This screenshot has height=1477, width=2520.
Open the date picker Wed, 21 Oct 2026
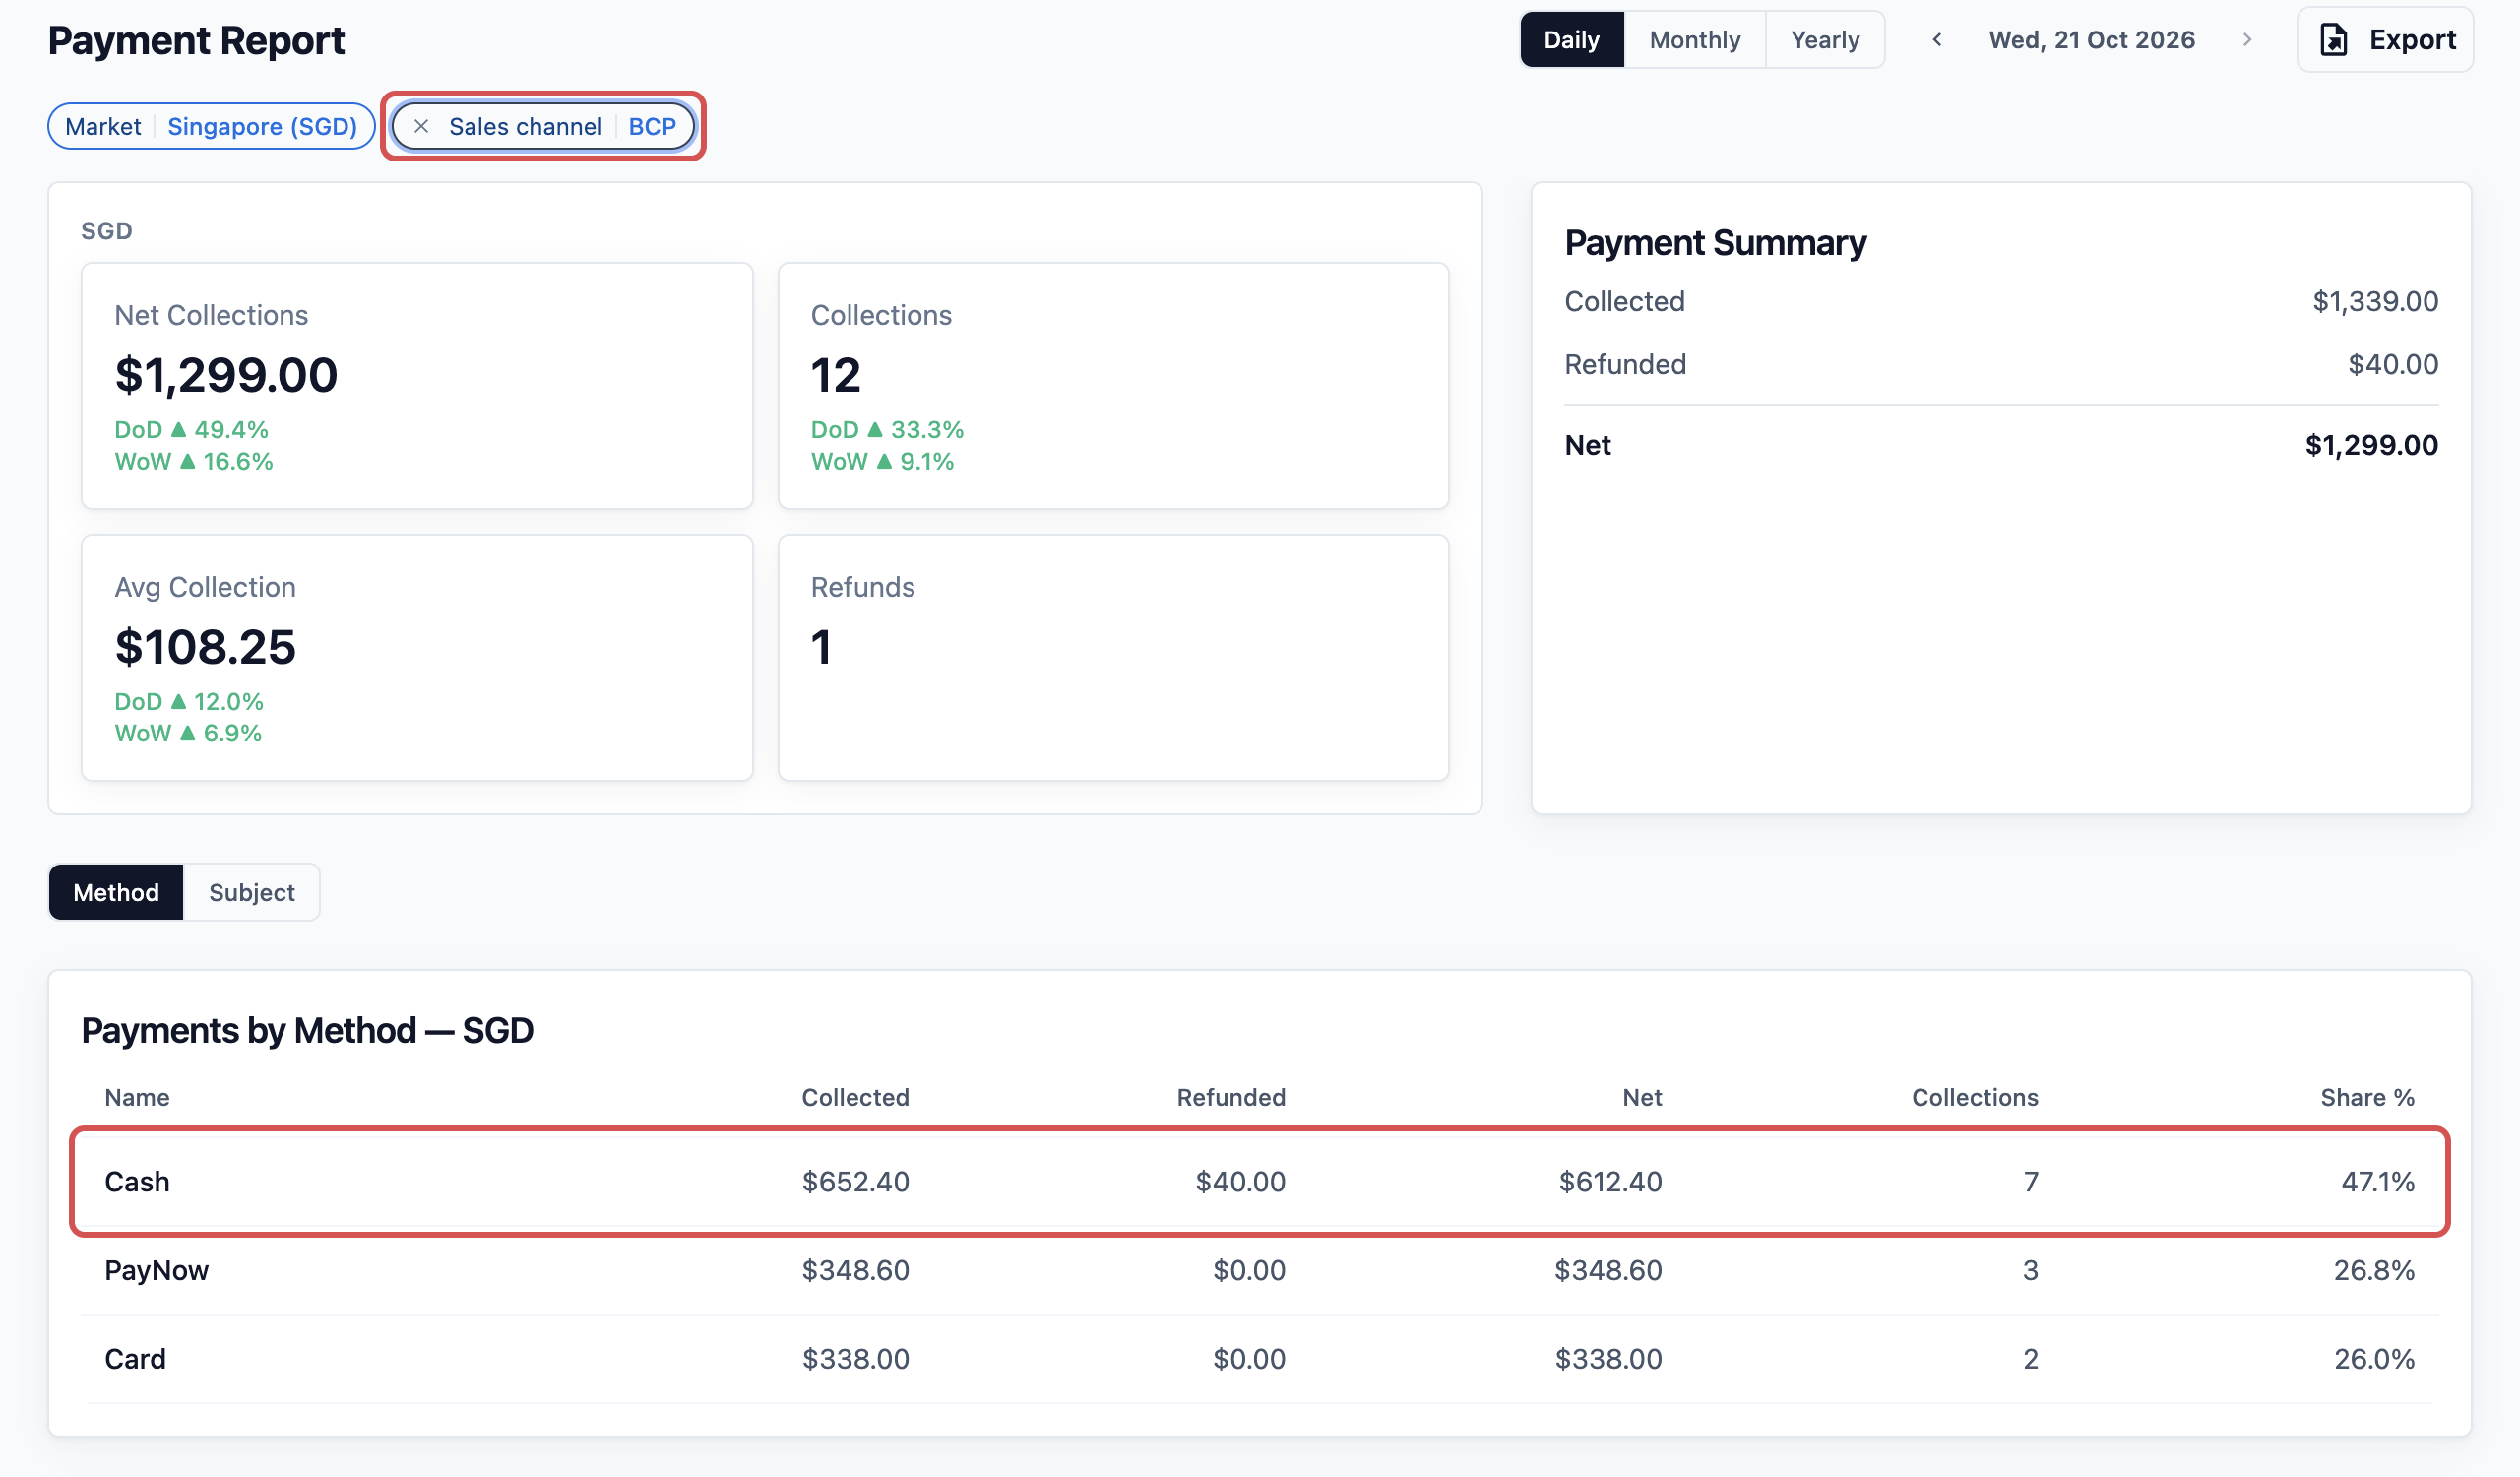pyautogui.click(x=2091, y=40)
